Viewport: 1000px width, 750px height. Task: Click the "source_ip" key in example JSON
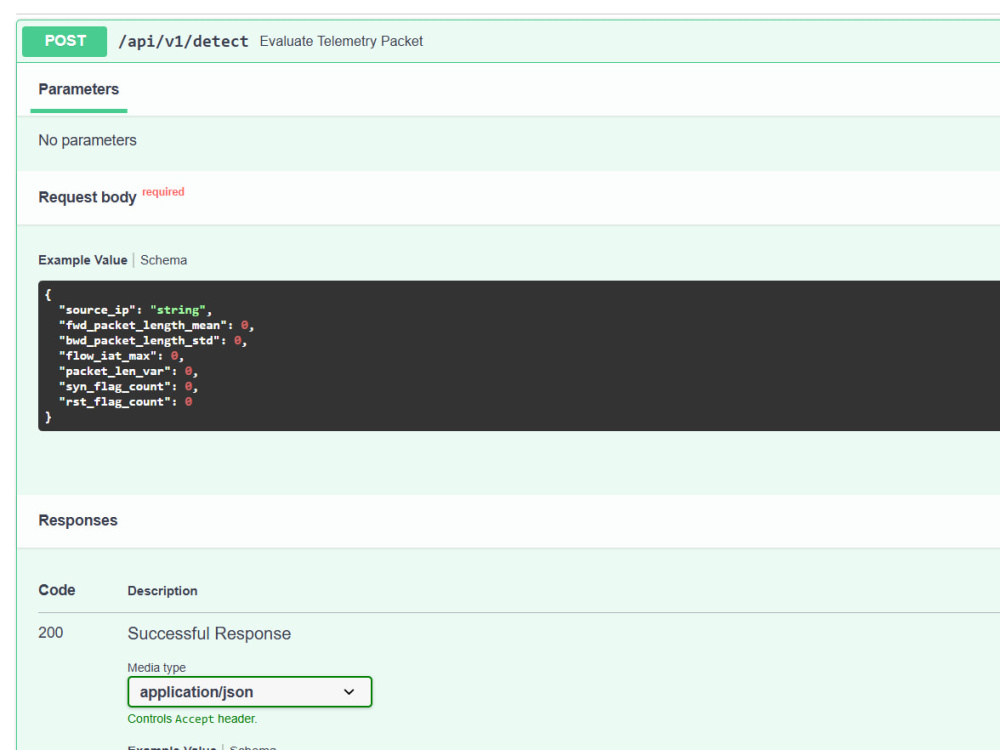[x=97, y=310]
